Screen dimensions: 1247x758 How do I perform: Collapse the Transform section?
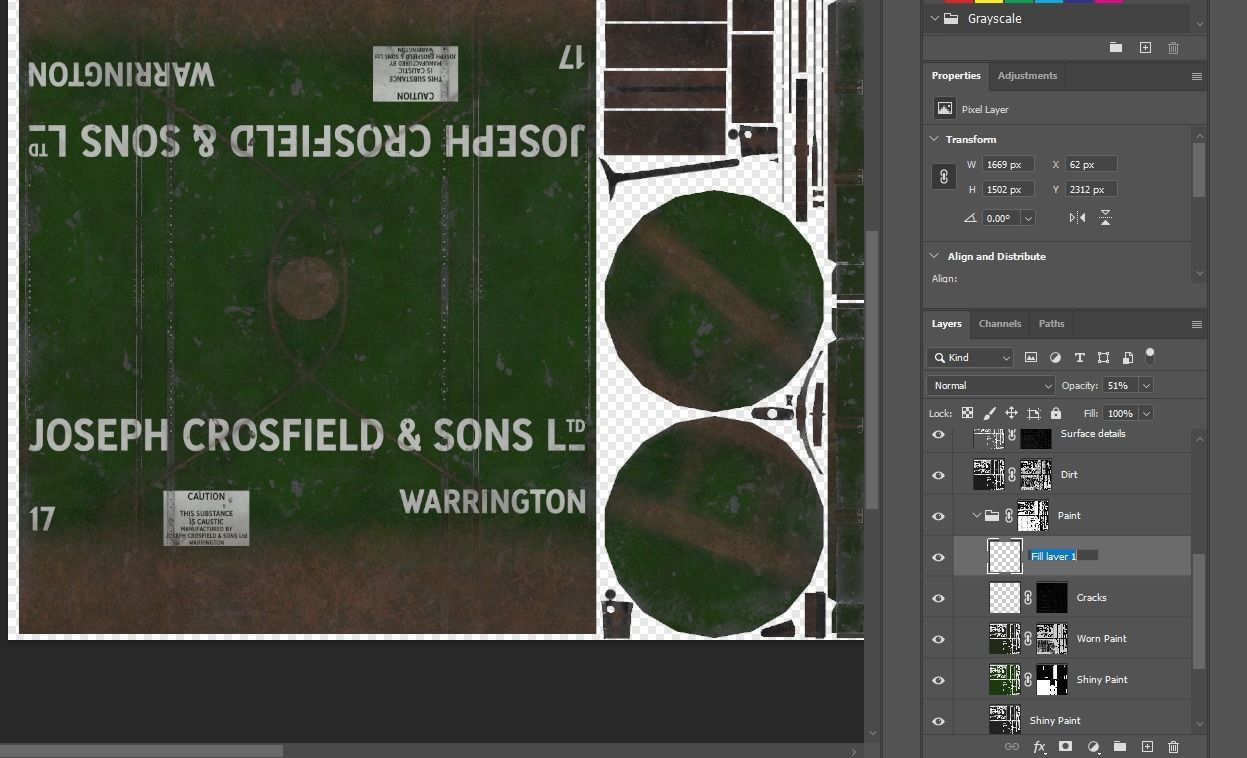[x=935, y=139]
